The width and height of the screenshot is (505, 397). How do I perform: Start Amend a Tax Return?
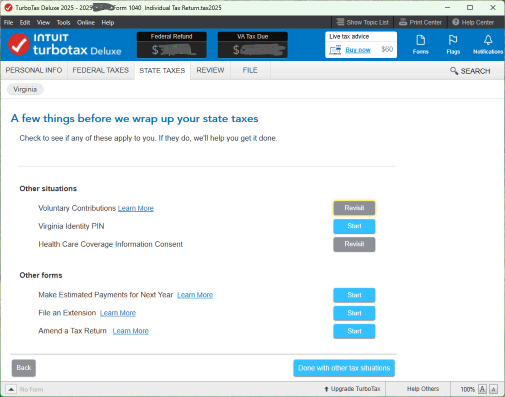click(354, 331)
